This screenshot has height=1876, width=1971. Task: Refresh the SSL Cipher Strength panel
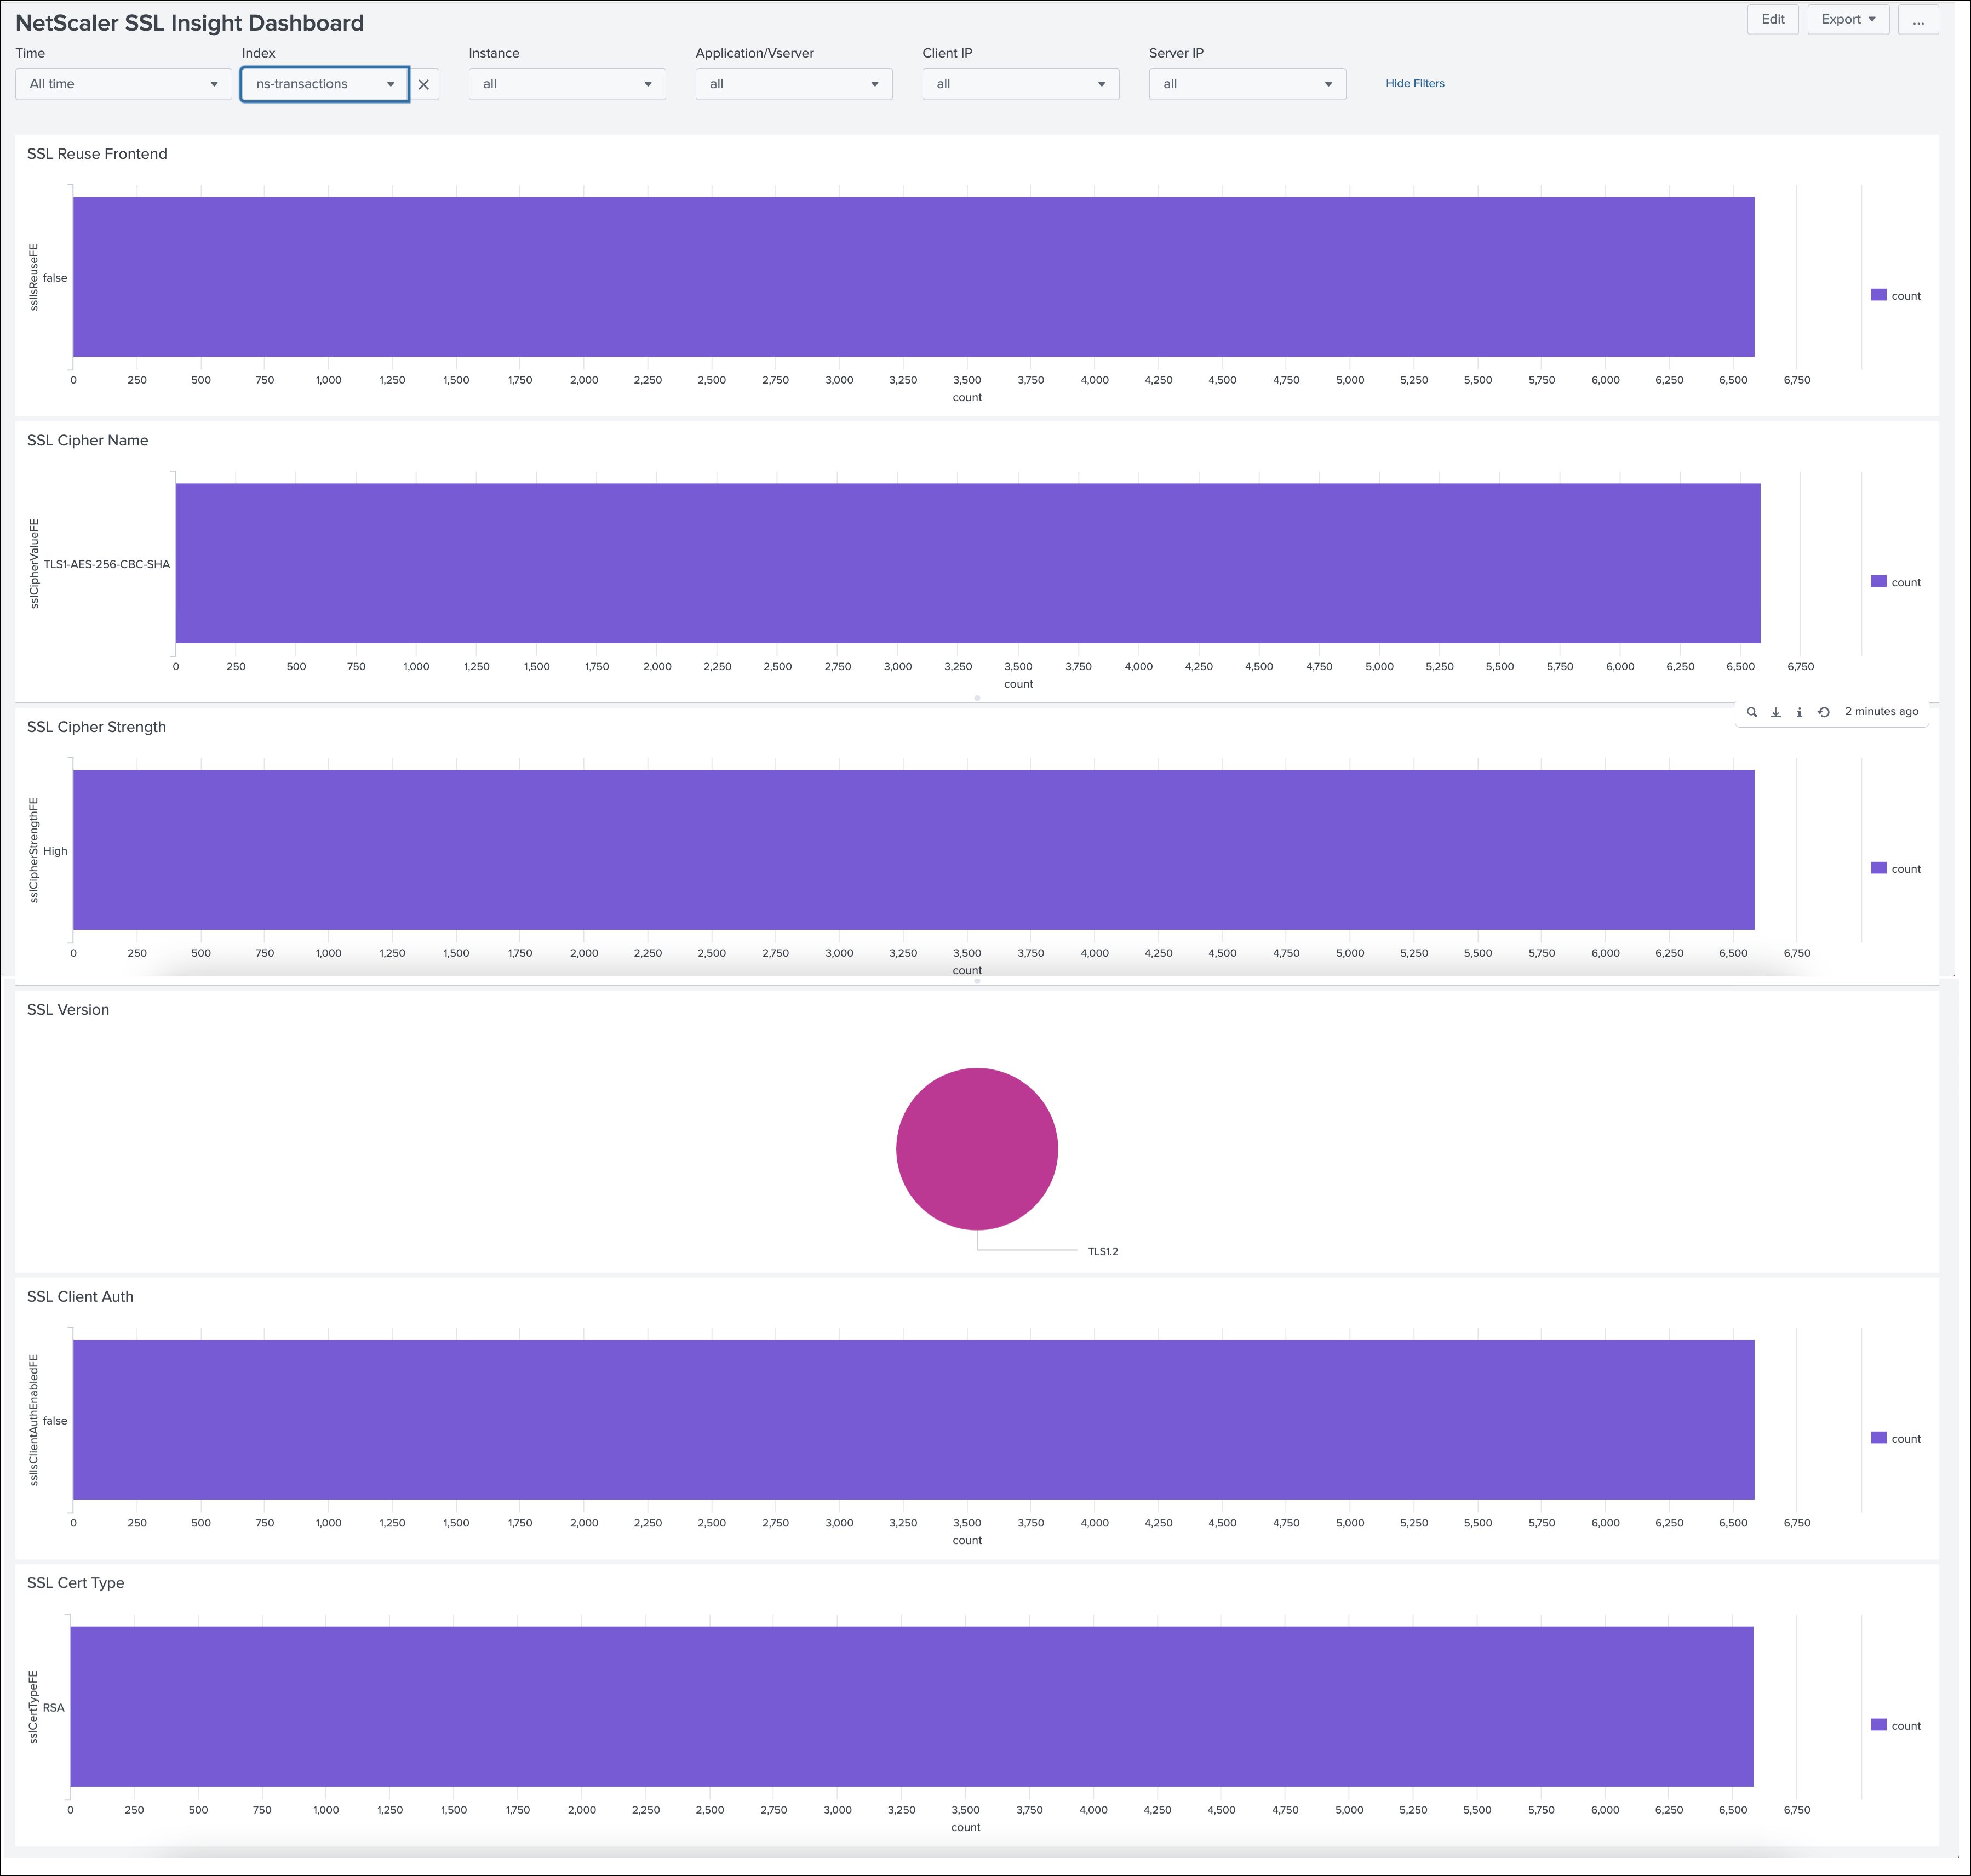[1823, 712]
